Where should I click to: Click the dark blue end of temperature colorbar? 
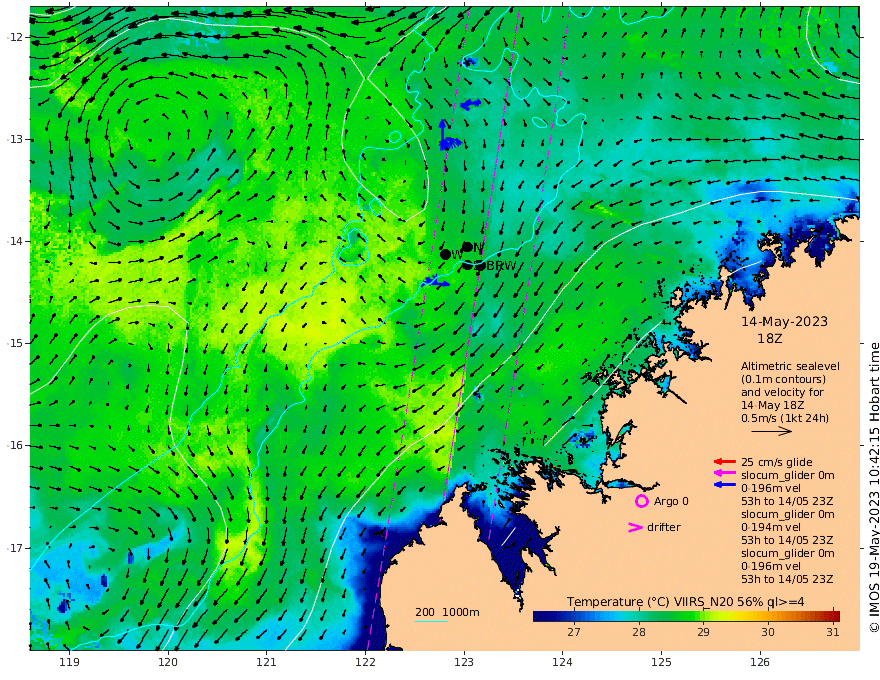coord(539,616)
